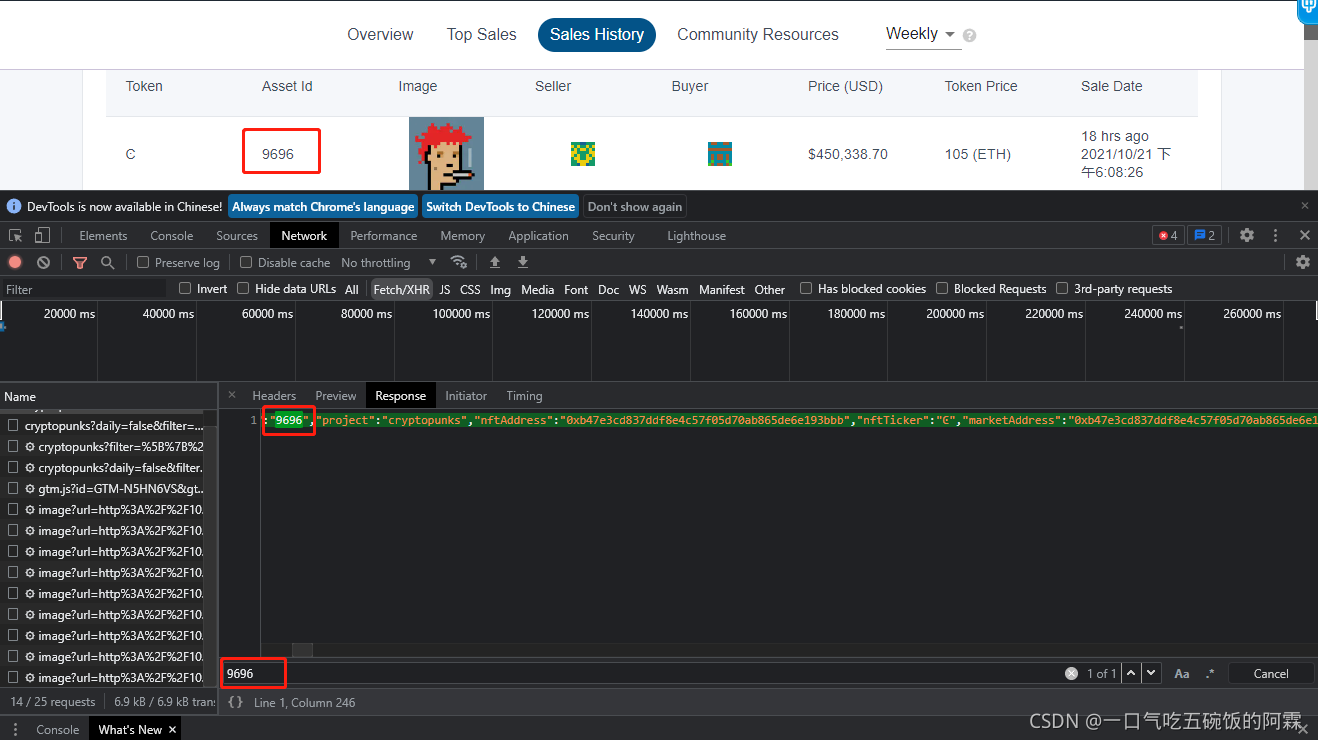Go to previous search match
Image resolution: width=1318 pixels, height=740 pixels.
1131,673
